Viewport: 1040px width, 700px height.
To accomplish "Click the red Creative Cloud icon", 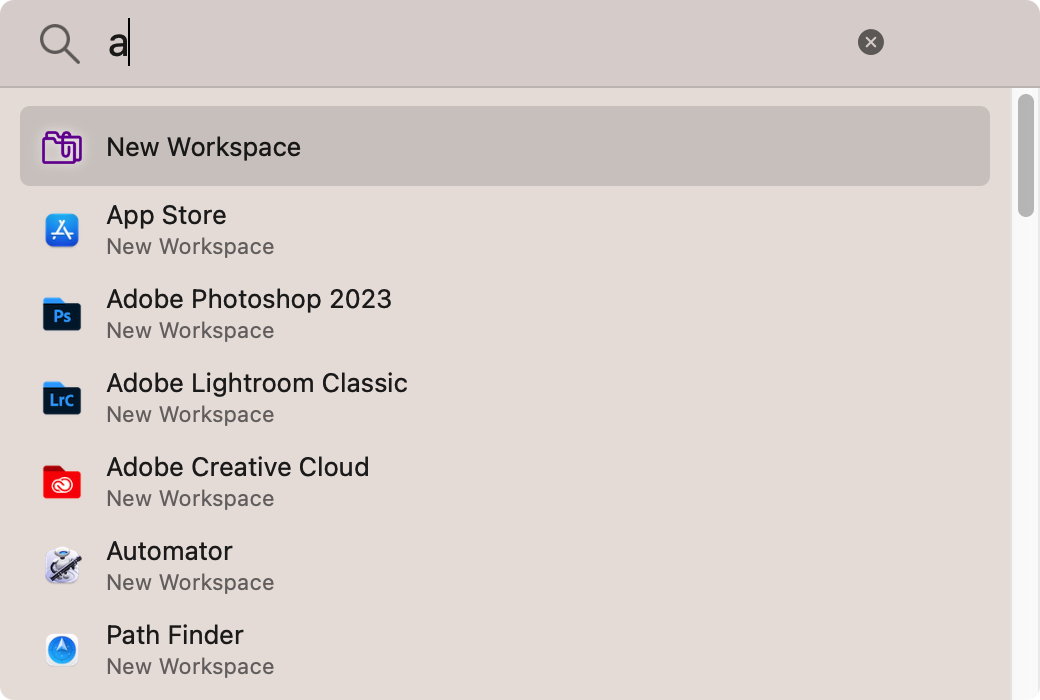I will click(x=62, y=483).
